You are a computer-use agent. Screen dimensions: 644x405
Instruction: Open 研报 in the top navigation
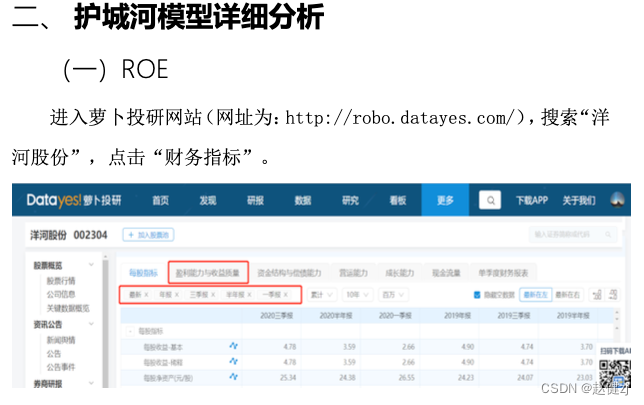[x=255, y=200]
